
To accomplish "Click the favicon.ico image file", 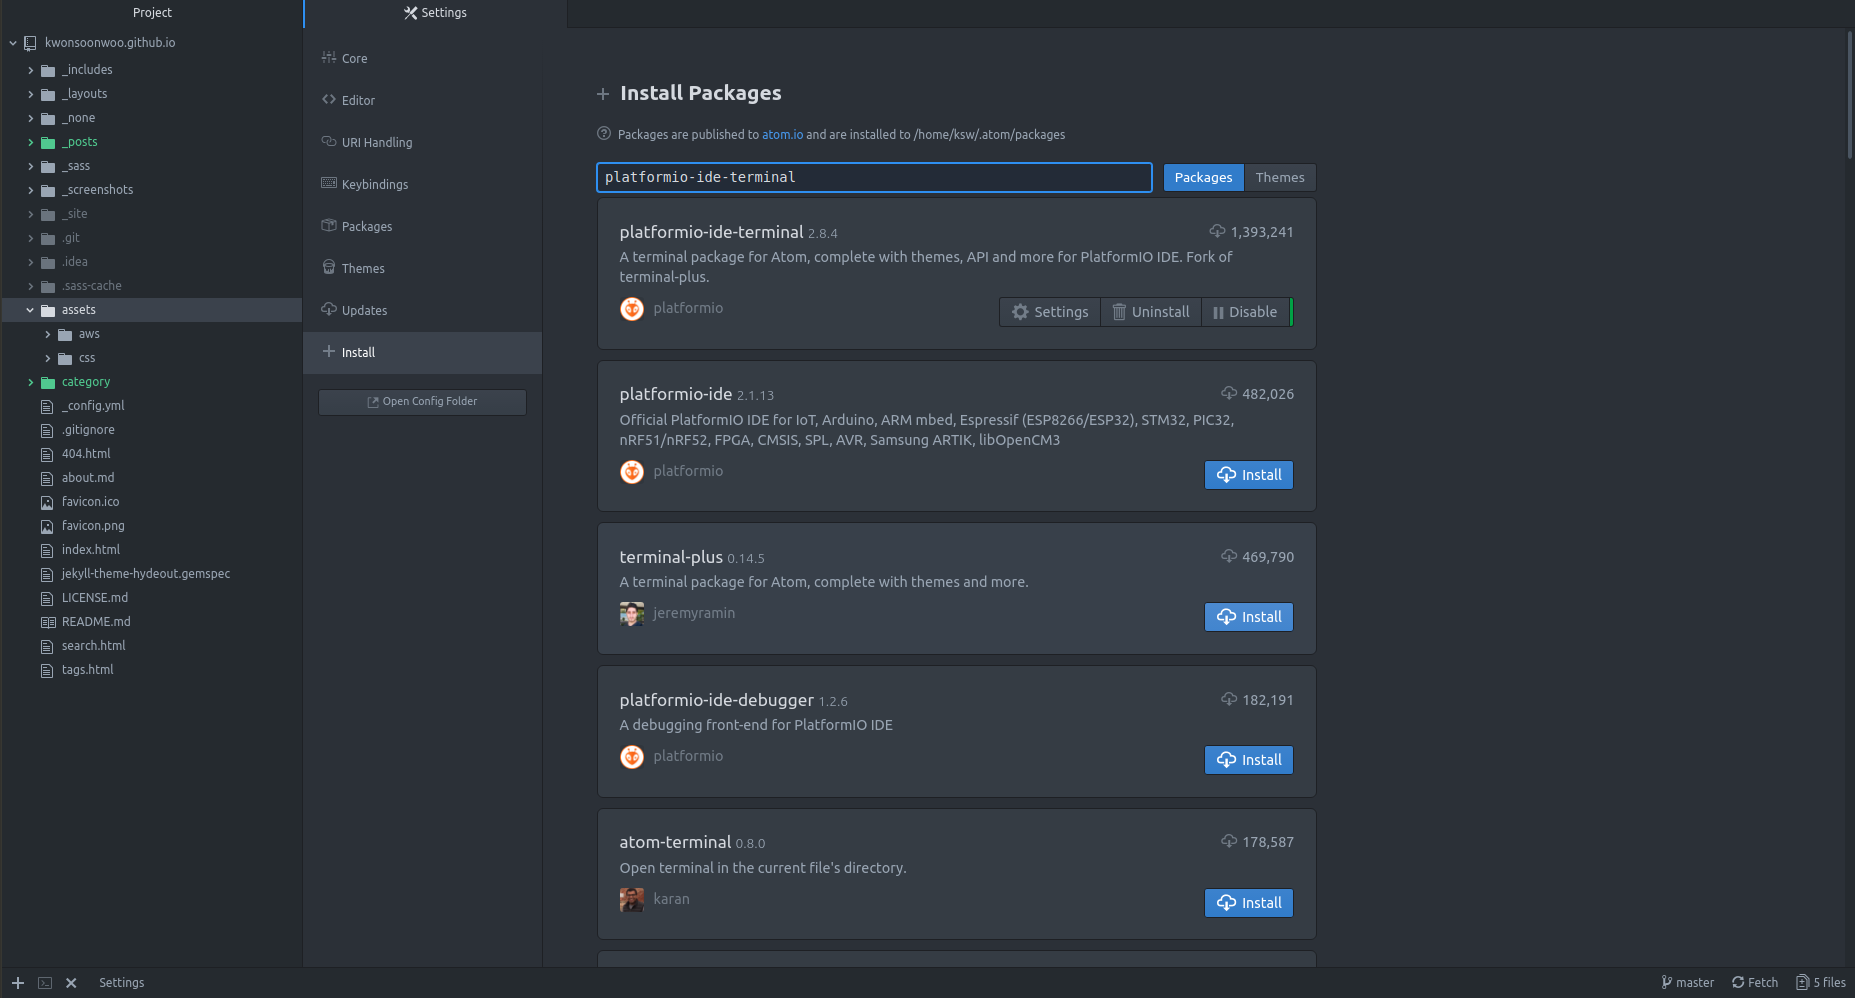I will pos(90,502).
